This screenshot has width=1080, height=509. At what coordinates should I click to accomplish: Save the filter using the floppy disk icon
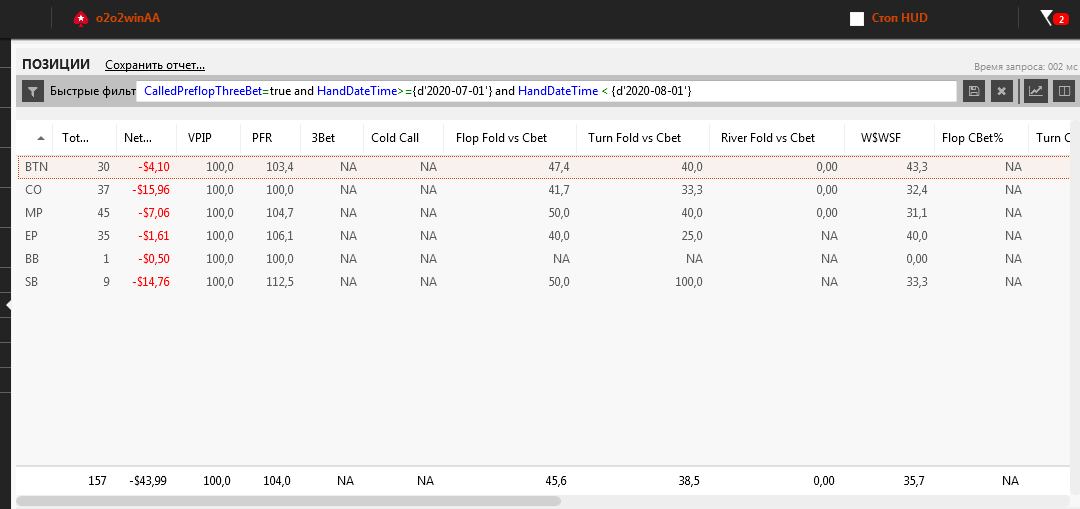coord(974,91)
